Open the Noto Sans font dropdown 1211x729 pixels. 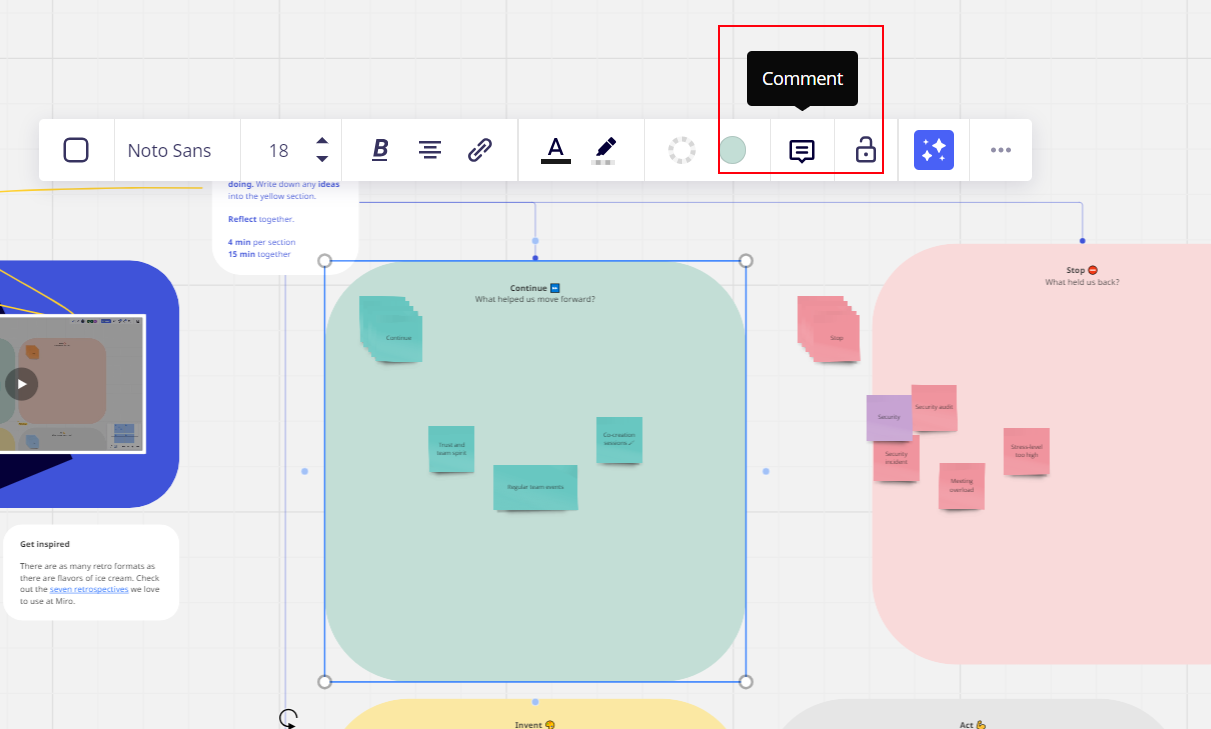(169, 150)
